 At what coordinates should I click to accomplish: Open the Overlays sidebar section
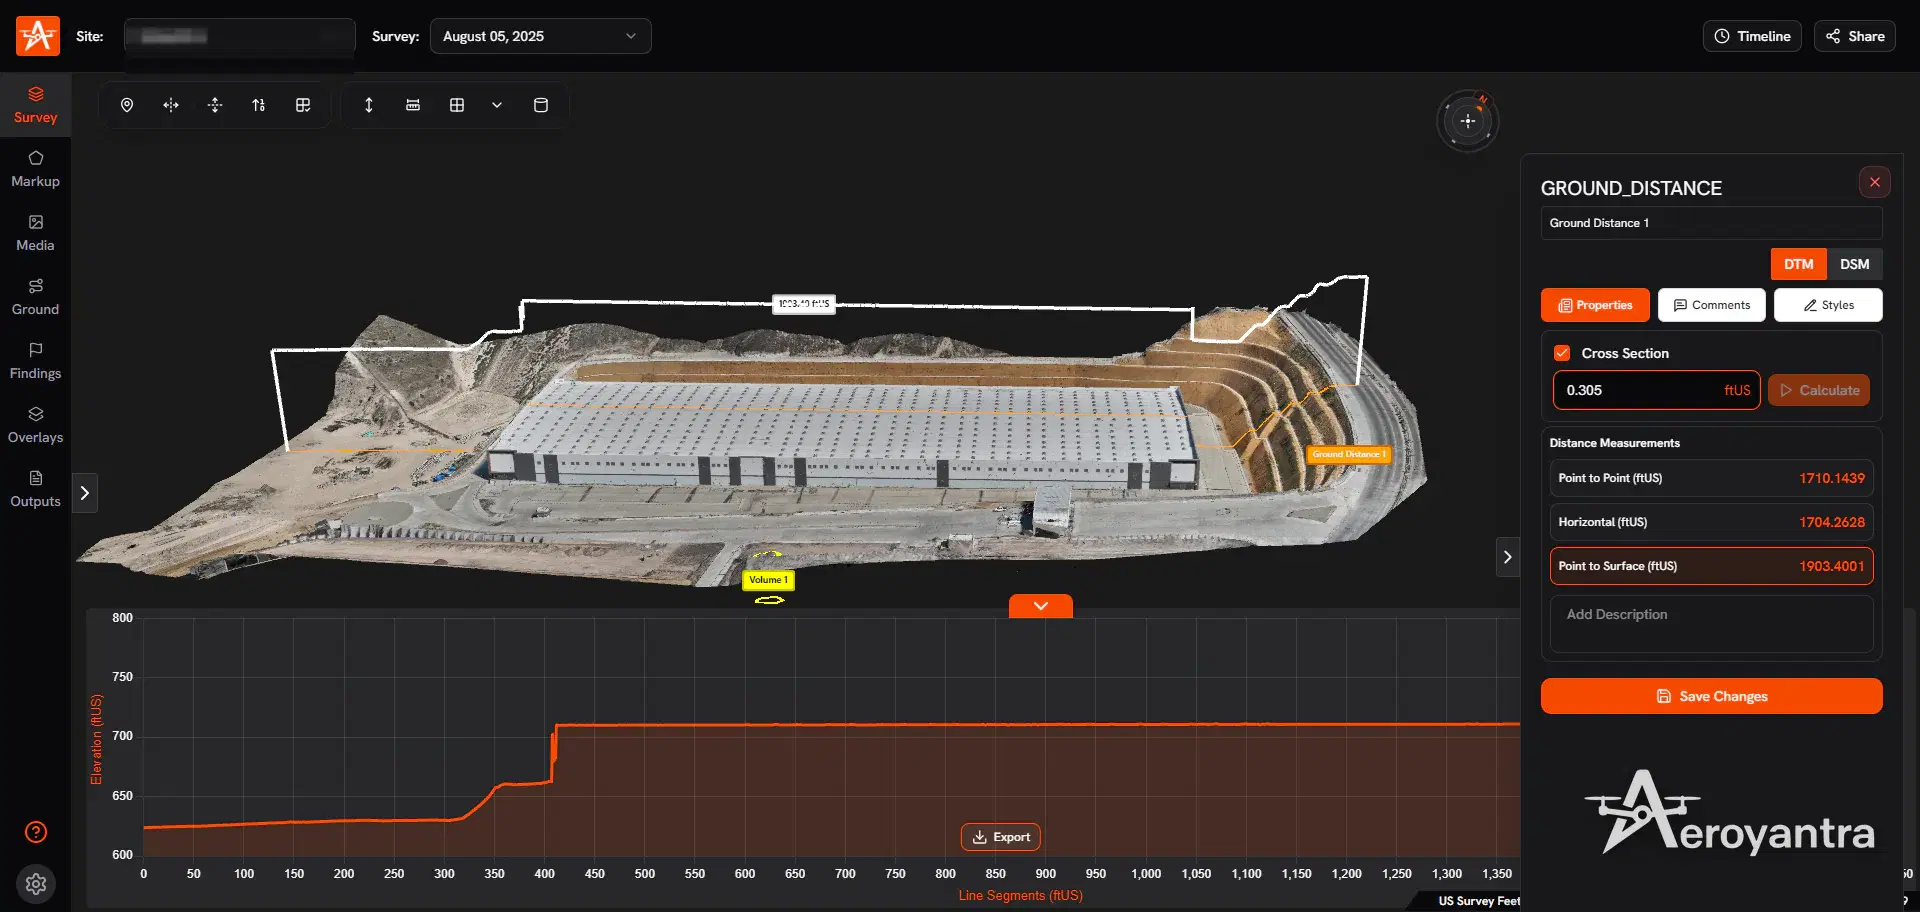pyautogui.click(x=36, y=425)
